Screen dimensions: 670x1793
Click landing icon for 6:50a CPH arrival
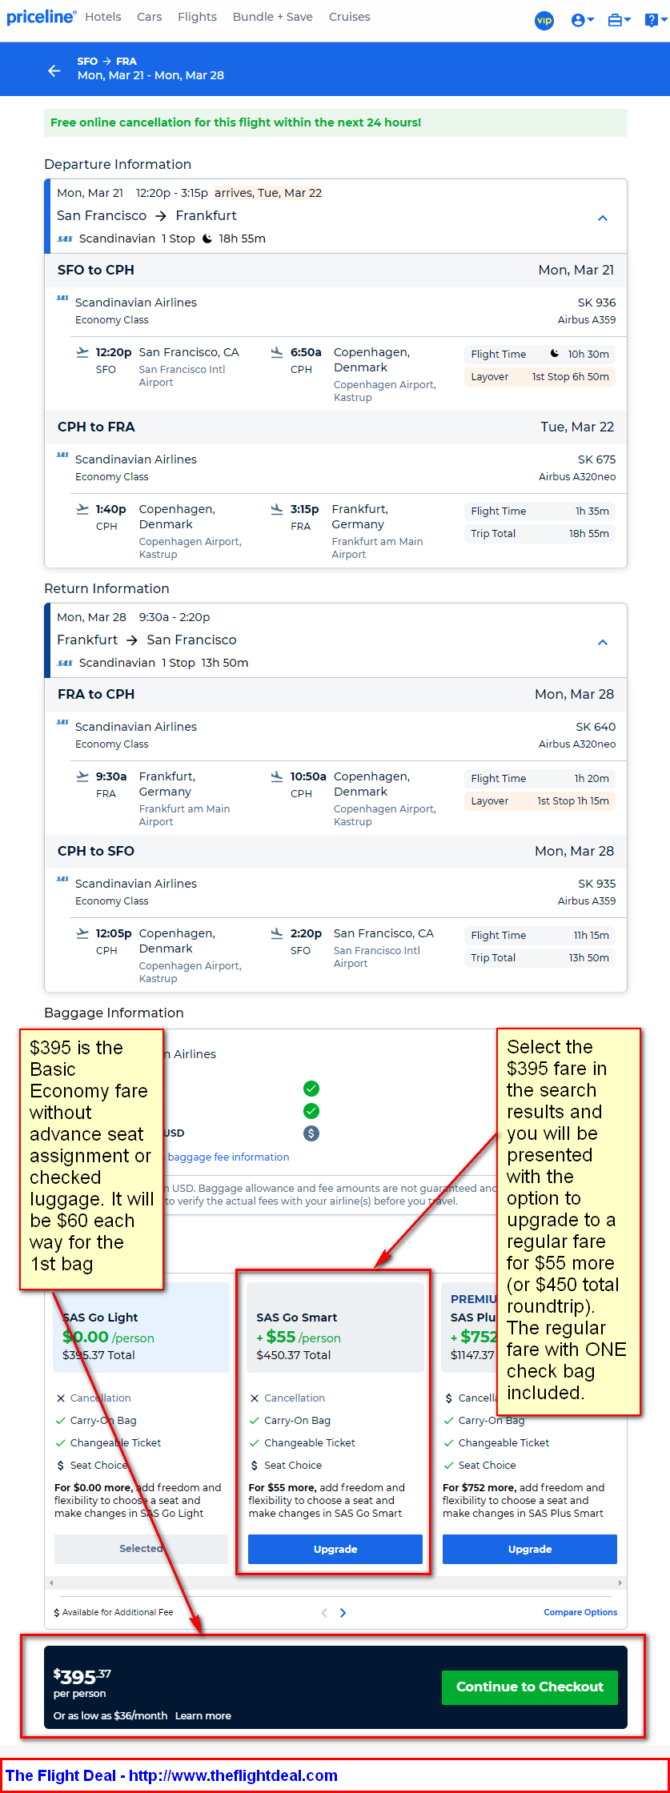pyautogui.click(x=277, y=352)
